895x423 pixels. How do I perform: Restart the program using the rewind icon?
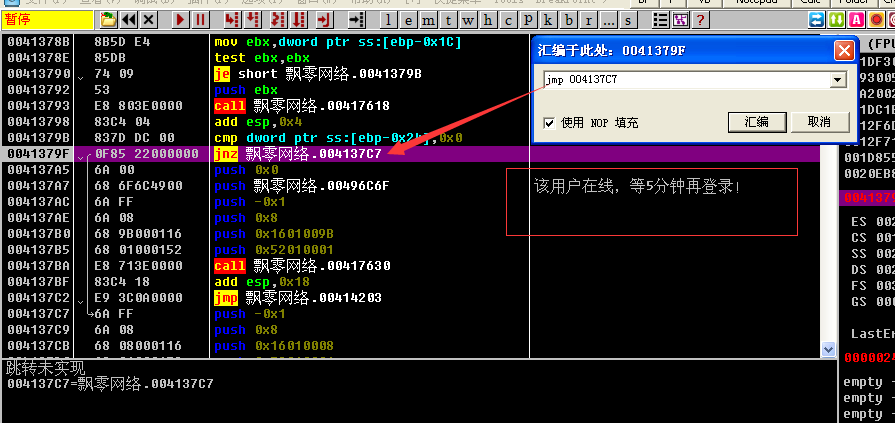click(x=129, y=20)
